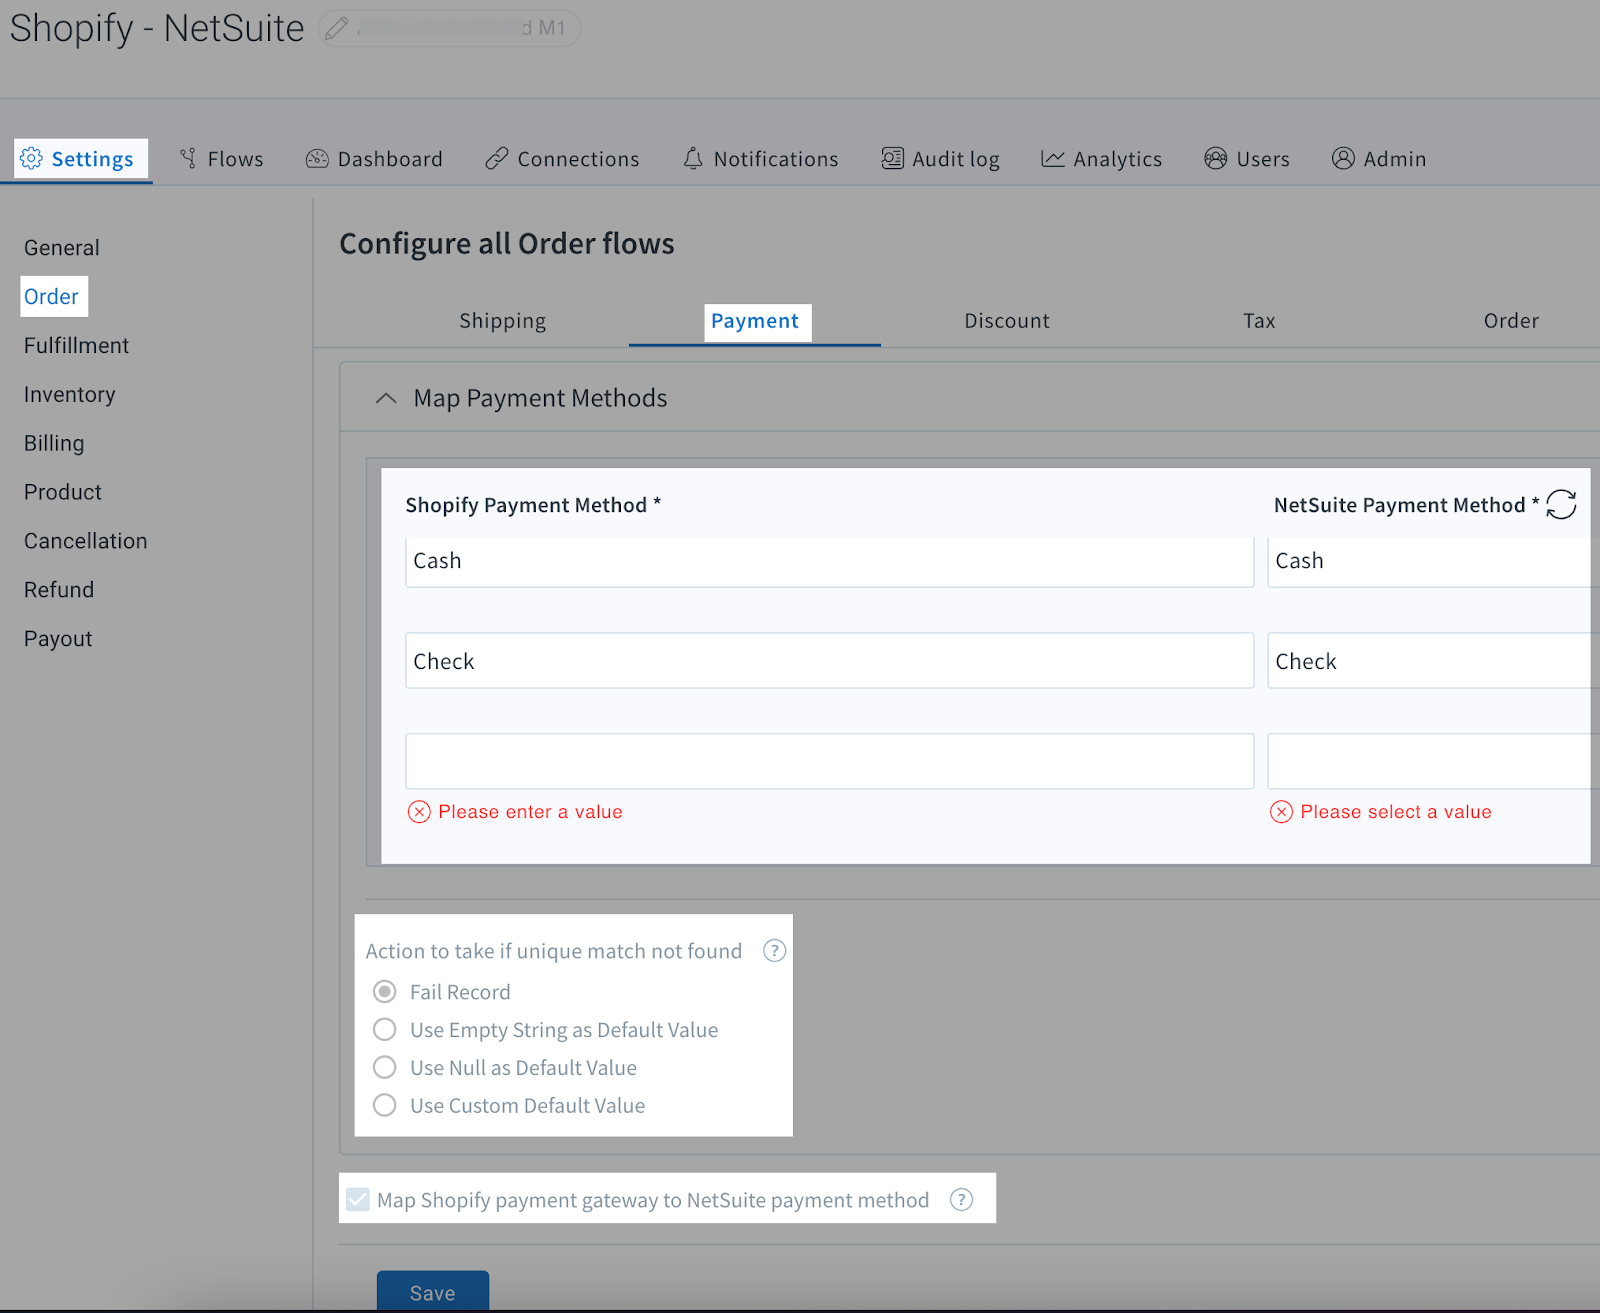
Task: Open Fulfillment settings in sidebar
Action: pos(76,346)
